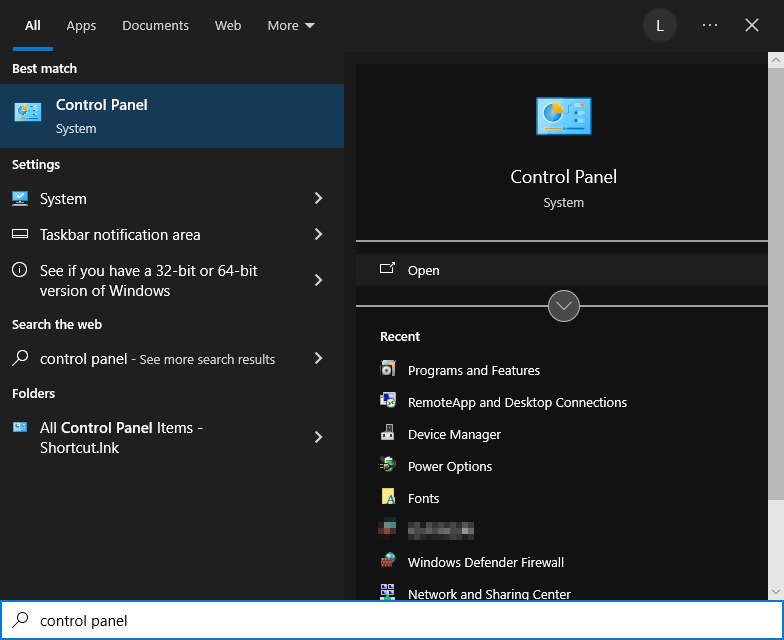Open the three-dot options menu
784x640 pixels.
pyautogui.click(x=710, y=25)
